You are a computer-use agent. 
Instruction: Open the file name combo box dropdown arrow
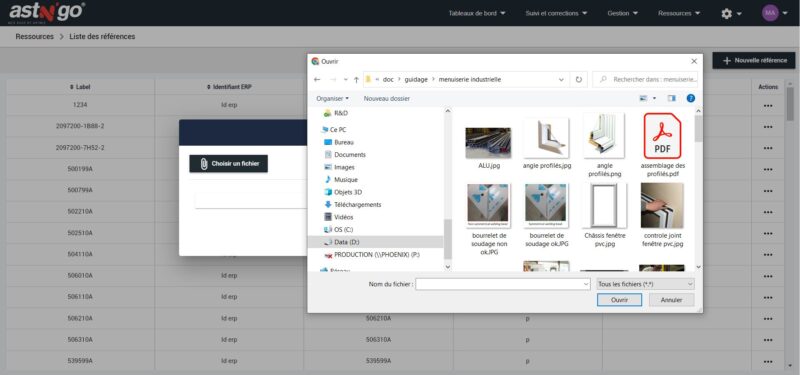click(x=586, y=284)
